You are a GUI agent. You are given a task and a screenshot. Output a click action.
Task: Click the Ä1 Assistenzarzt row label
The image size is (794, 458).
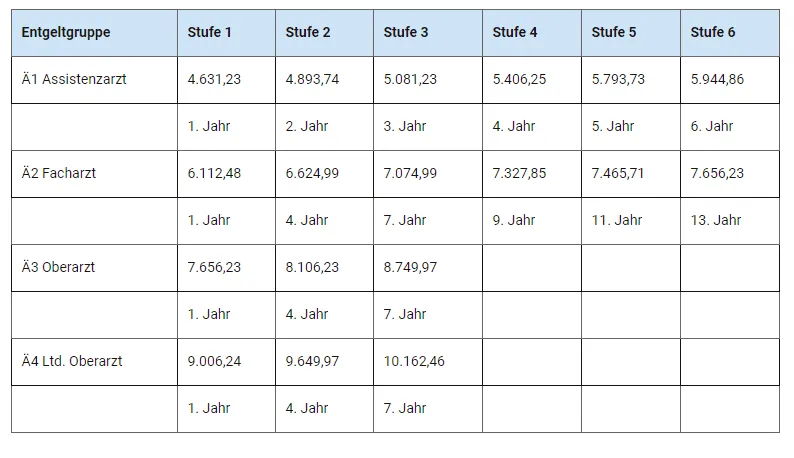(x=73, y=79)
